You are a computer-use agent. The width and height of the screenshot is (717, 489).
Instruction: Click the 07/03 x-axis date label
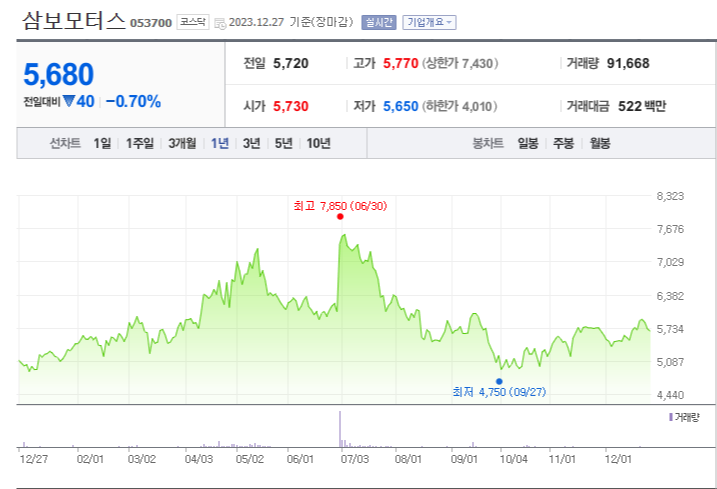pyautogui.click(x=354, y=459)
